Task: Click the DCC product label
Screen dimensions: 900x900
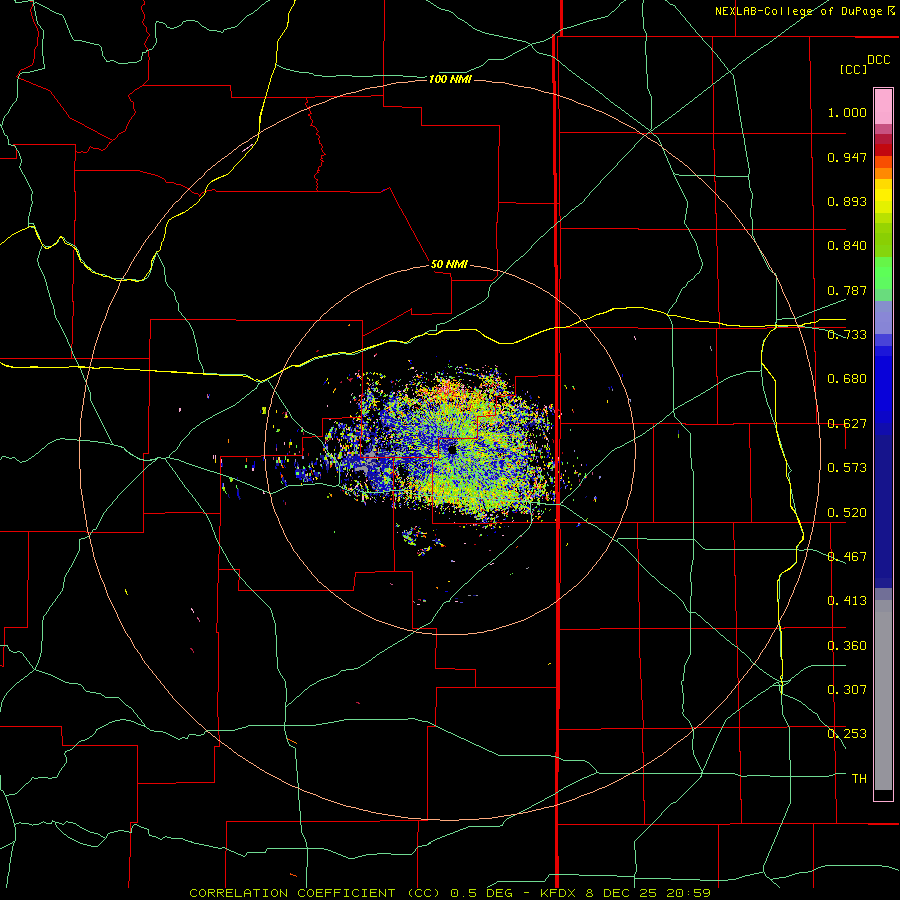Action: pos(878,60)
